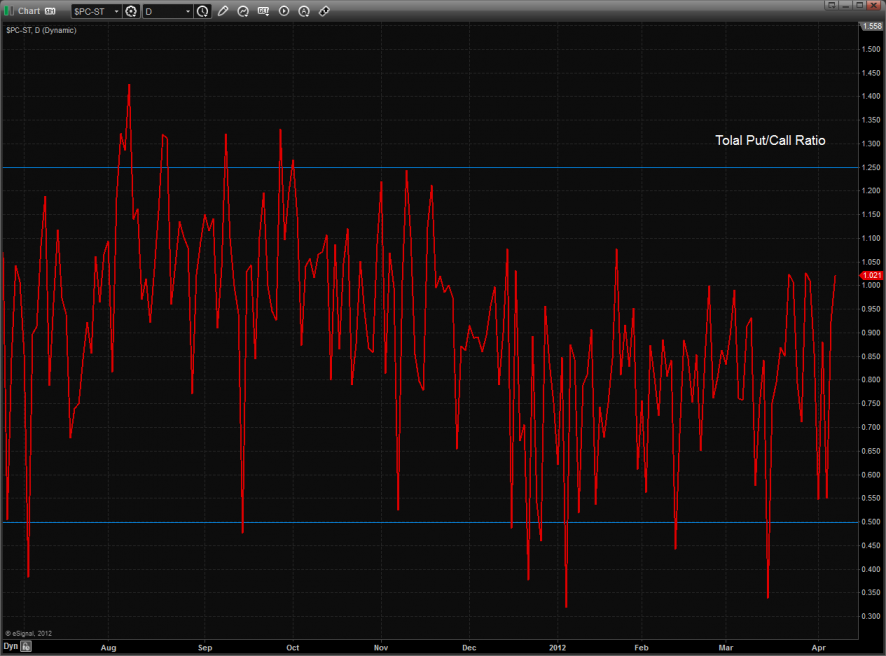Viewport: 886px width, 656px height.
Task: Click the 1.558 top price scale label
Action: click(872, 26)
